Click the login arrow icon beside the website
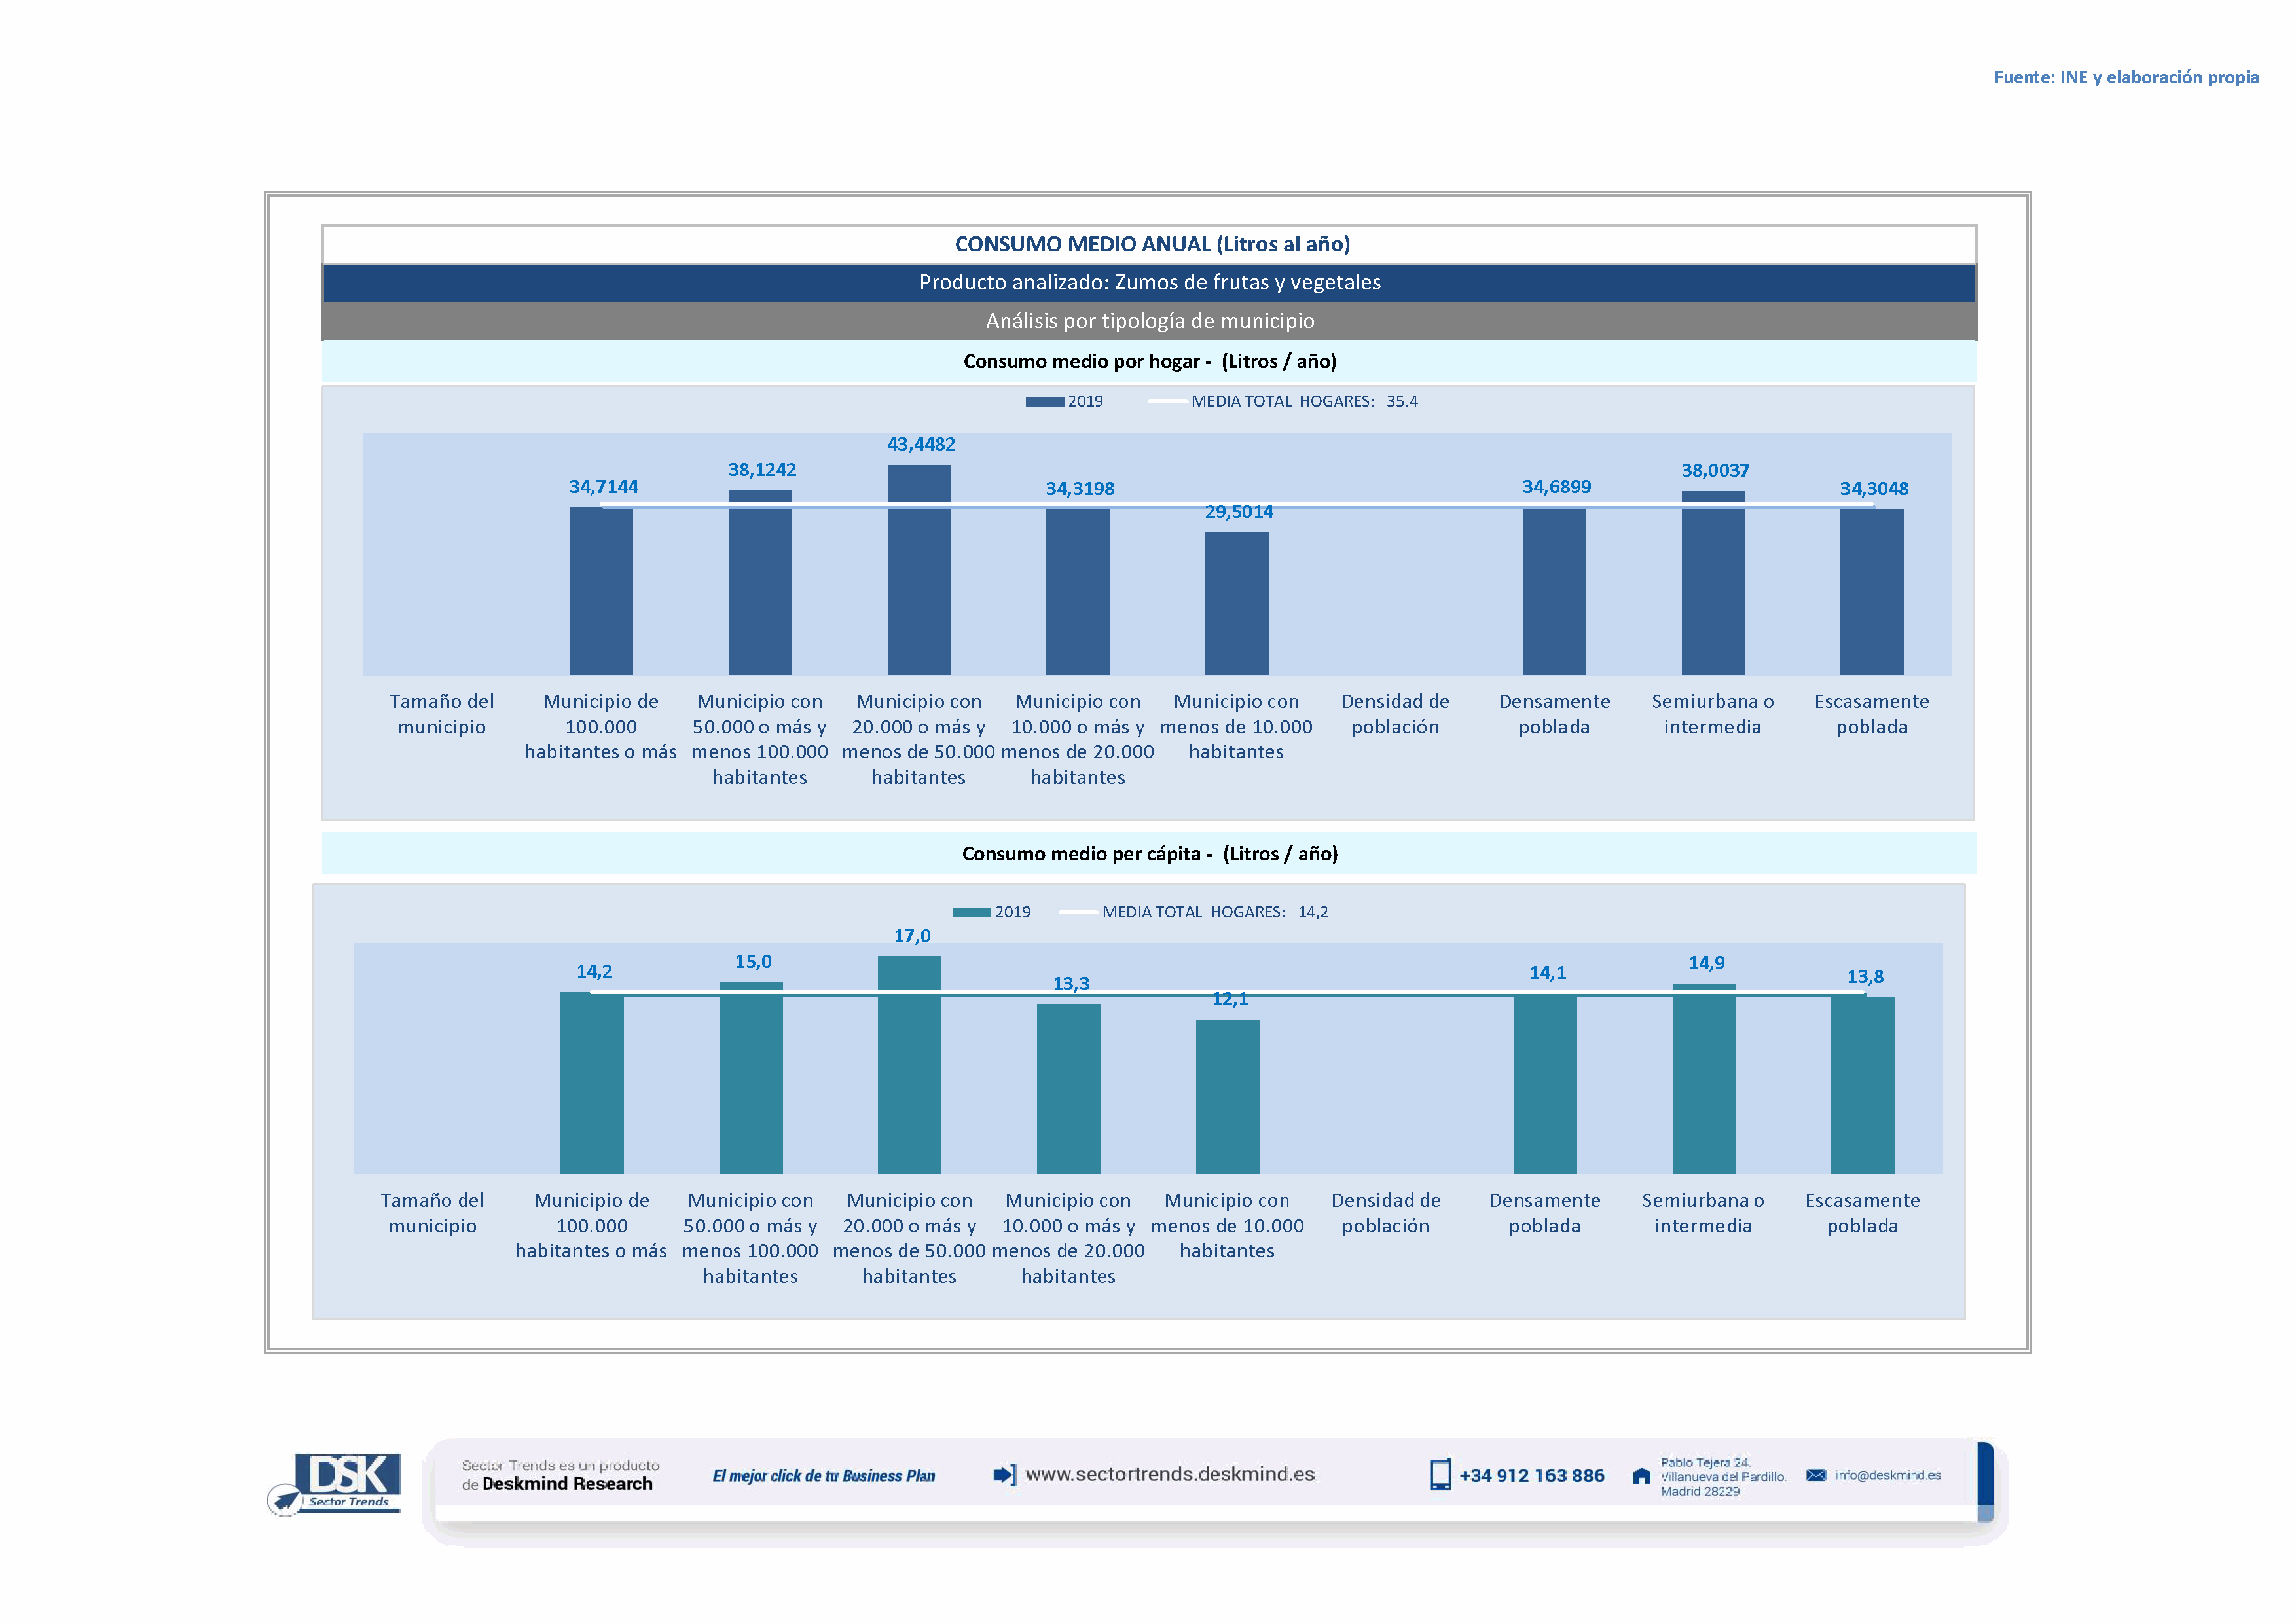Viewport: 2296px width, 1624px height. click(1004, 1475)
